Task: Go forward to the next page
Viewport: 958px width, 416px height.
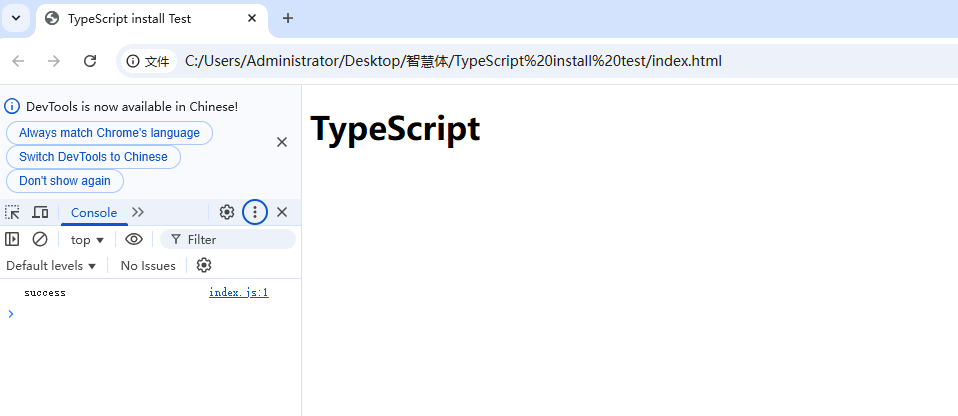Action: click(54, 61)
